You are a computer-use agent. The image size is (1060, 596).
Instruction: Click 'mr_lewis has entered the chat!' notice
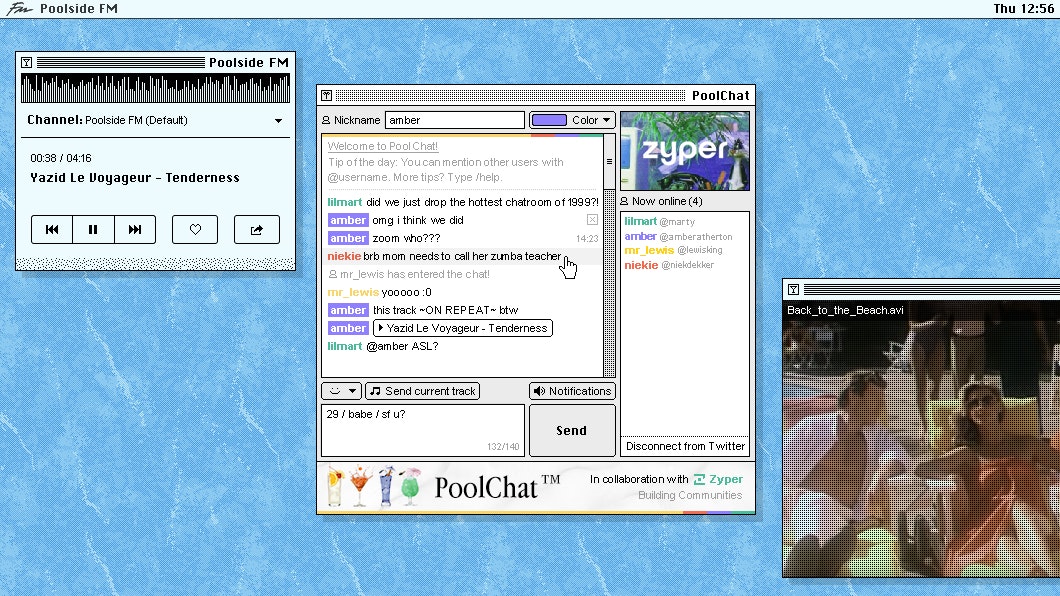[408, 274]
